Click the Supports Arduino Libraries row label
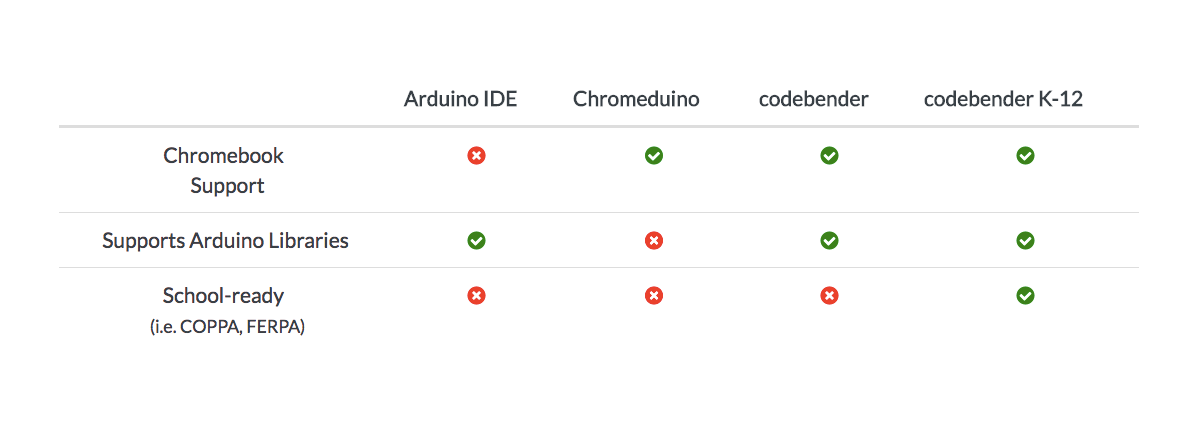 point(226,241)
